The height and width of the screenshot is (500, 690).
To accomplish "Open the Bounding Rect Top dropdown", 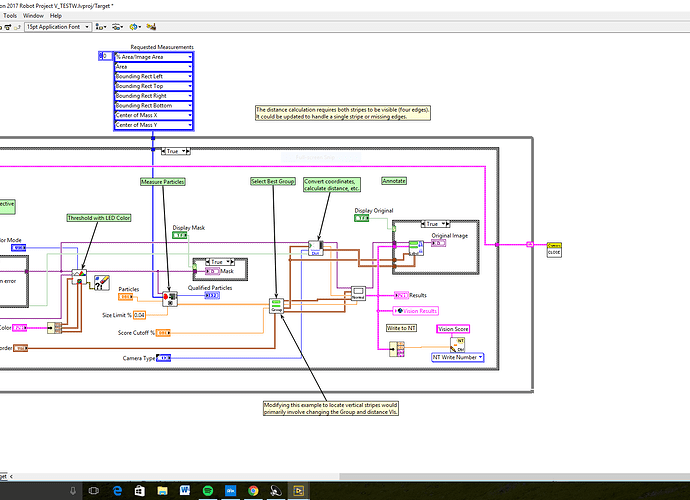I will click(153, 86).
